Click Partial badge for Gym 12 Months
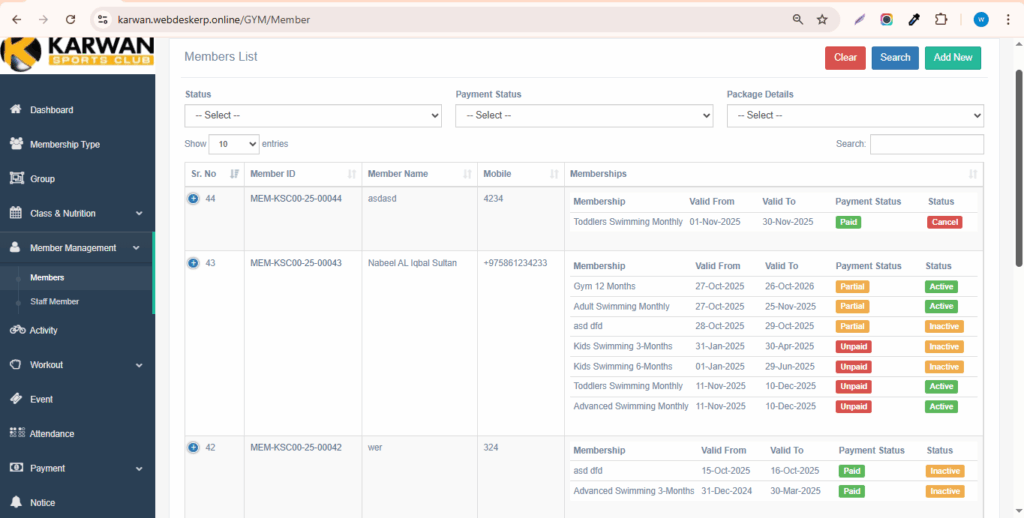This screenshot has width=1024, height=518. [852, 286]
